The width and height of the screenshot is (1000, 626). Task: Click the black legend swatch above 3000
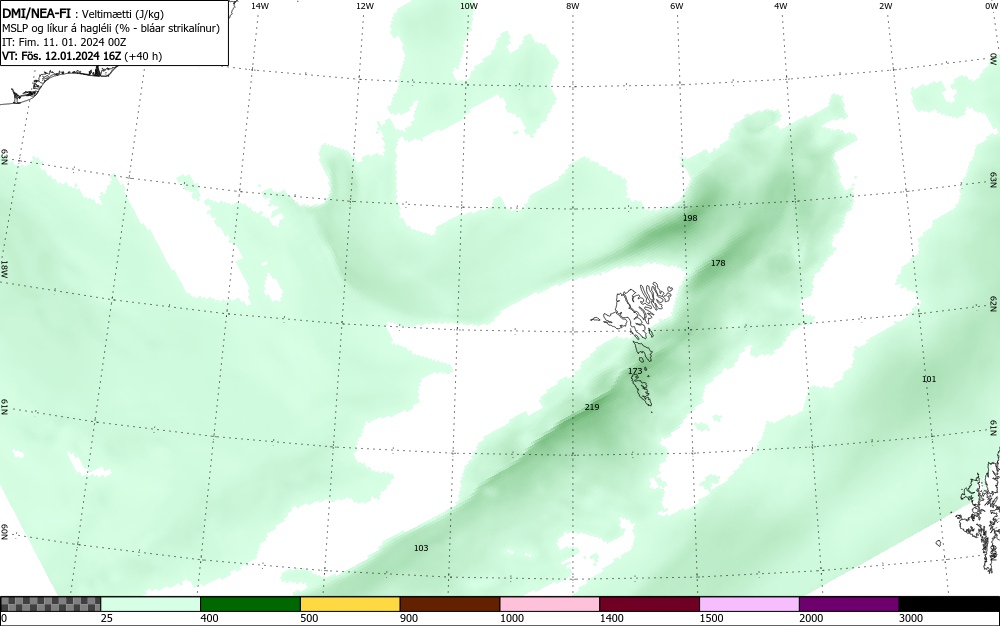coord(949,604)
